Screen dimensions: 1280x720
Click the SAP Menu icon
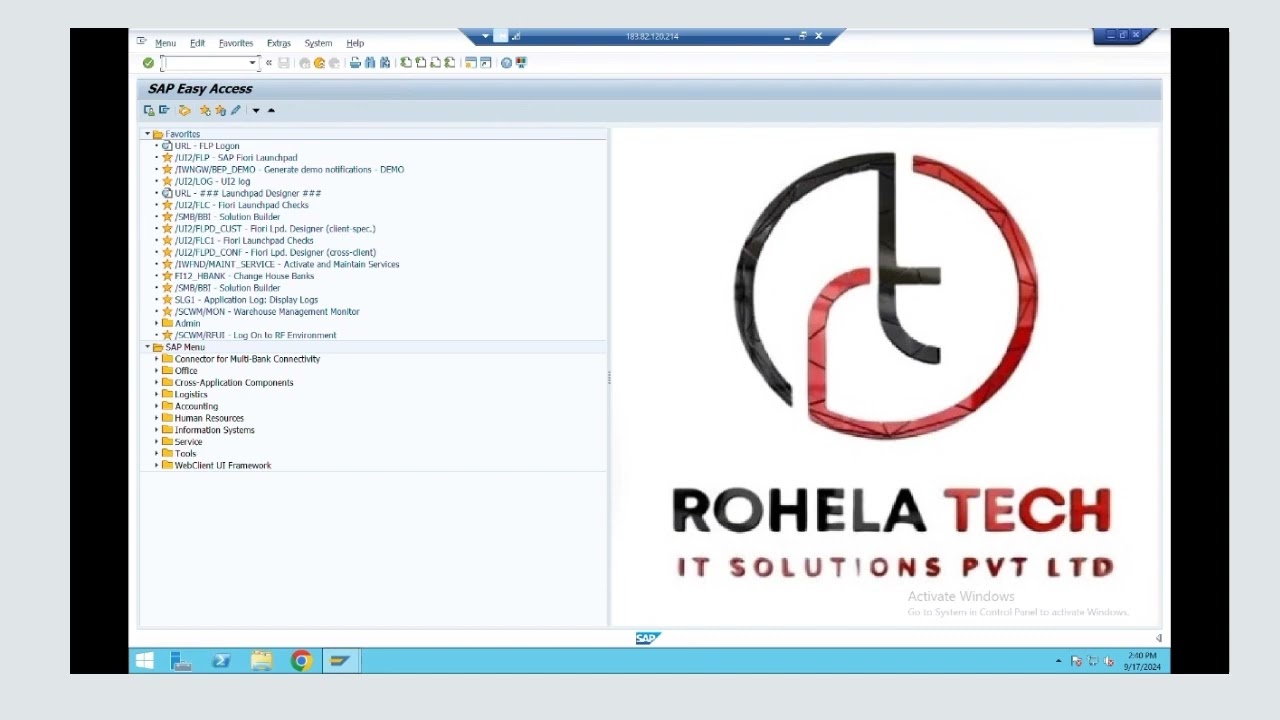coord(164,111)
